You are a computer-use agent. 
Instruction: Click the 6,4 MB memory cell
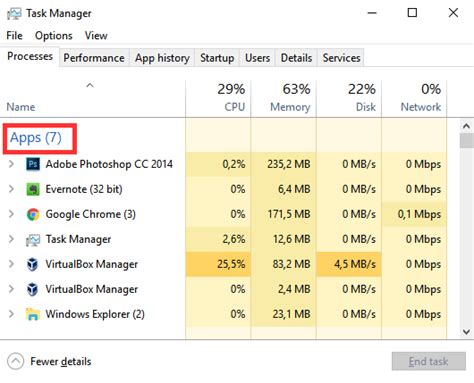point(284,189)
